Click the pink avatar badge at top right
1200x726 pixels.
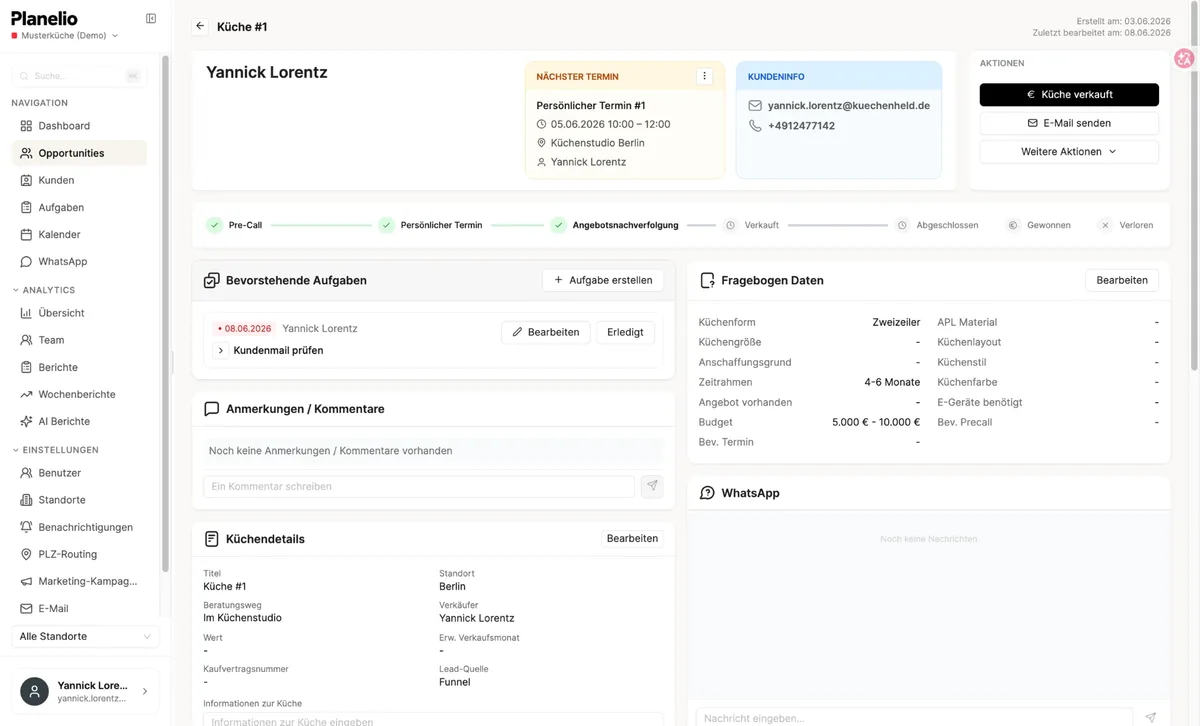[1185, 59]
